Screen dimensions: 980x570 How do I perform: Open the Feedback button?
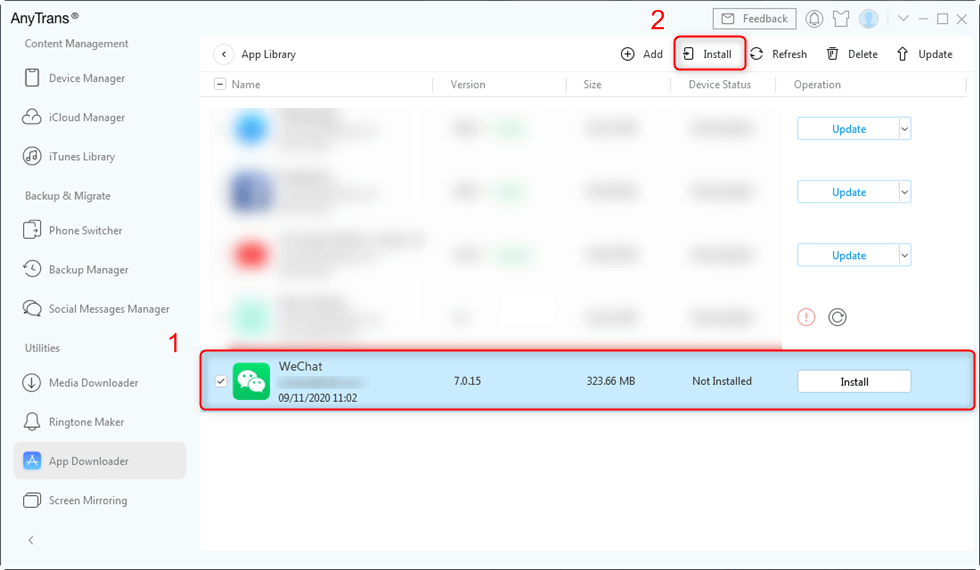pyautogui.click(x=754, y=19)
